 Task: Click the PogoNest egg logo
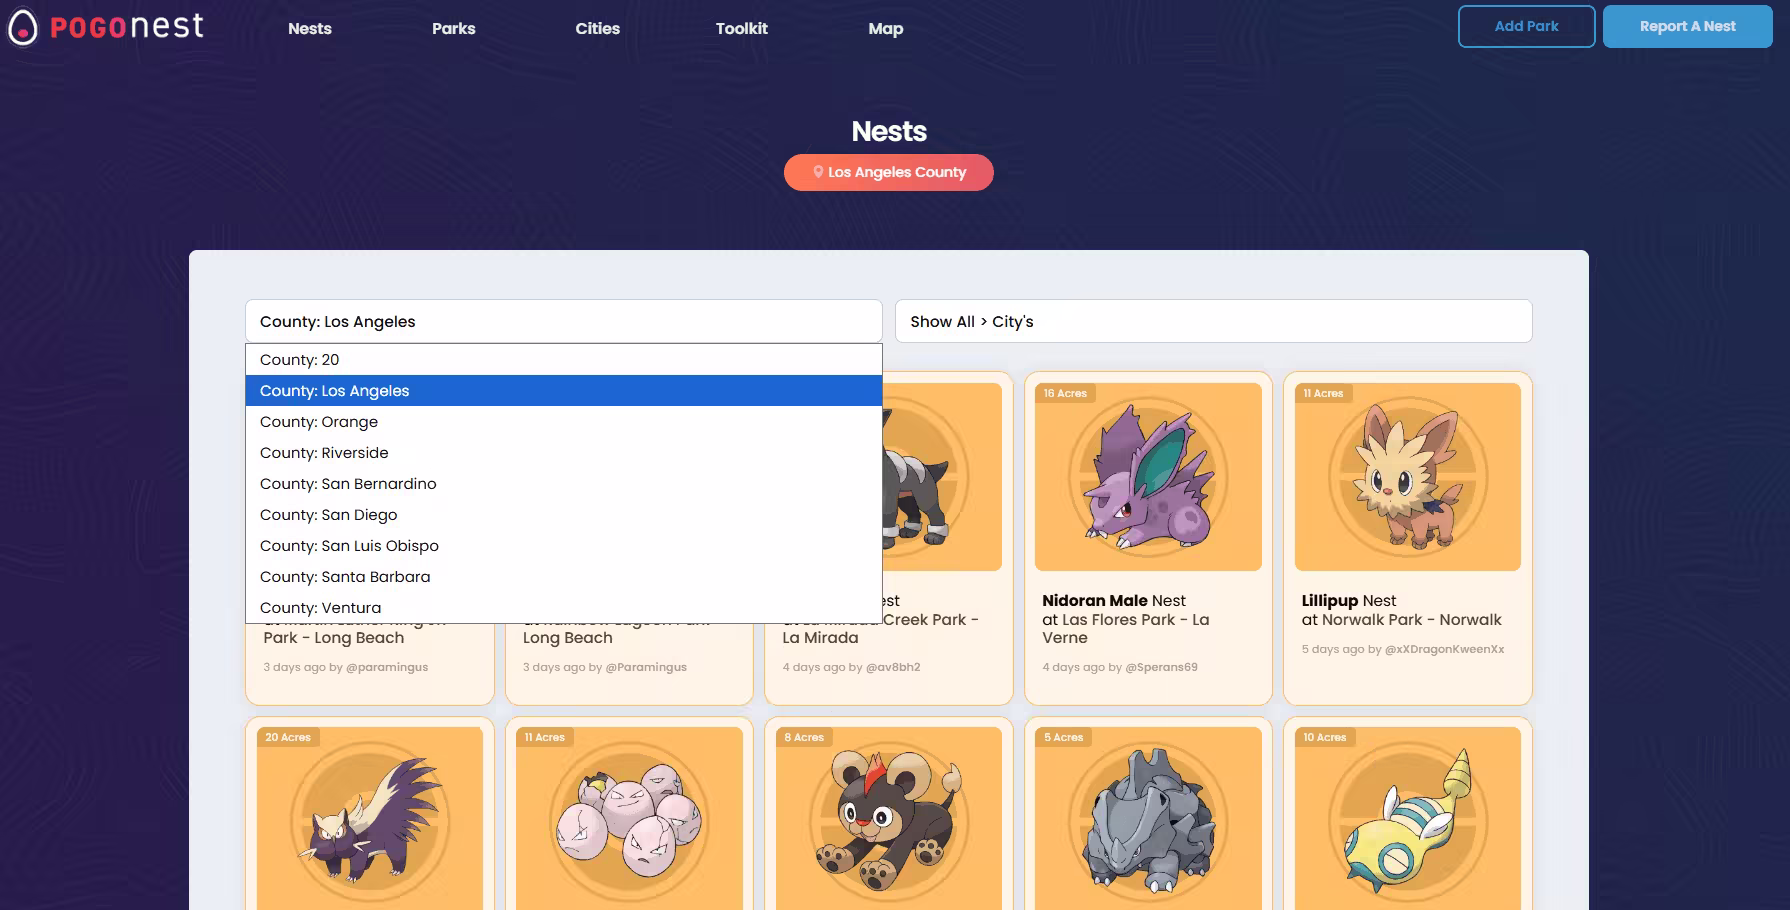22,27
